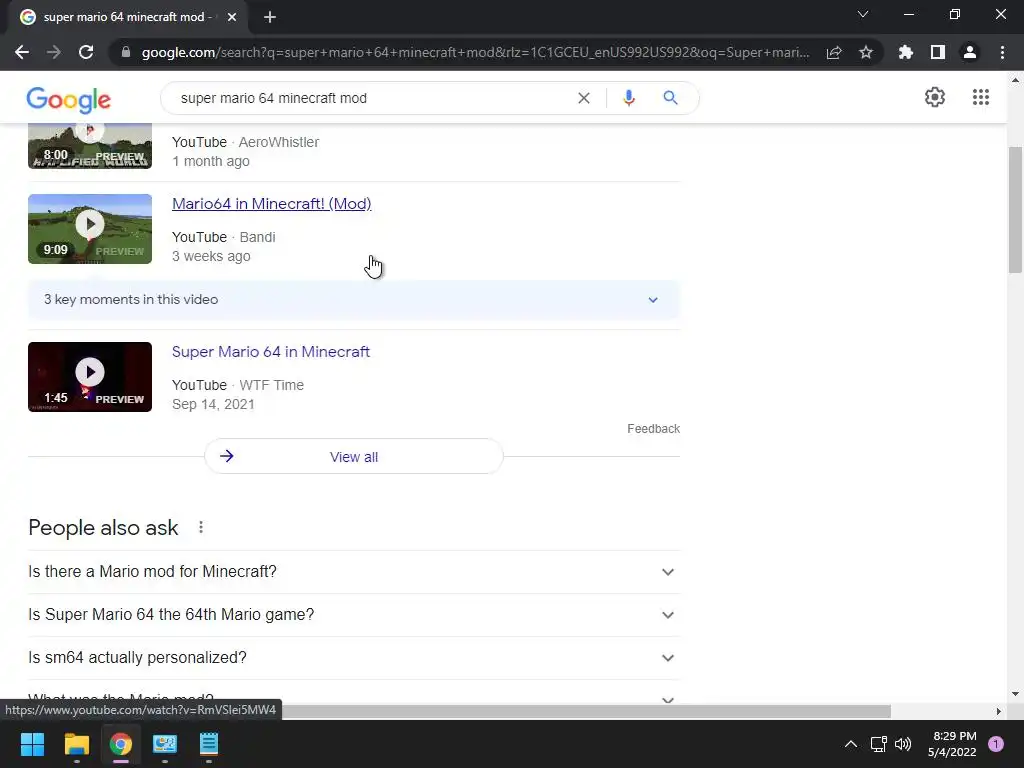
Task: Click the address bar URL
Action: [475, 52]
